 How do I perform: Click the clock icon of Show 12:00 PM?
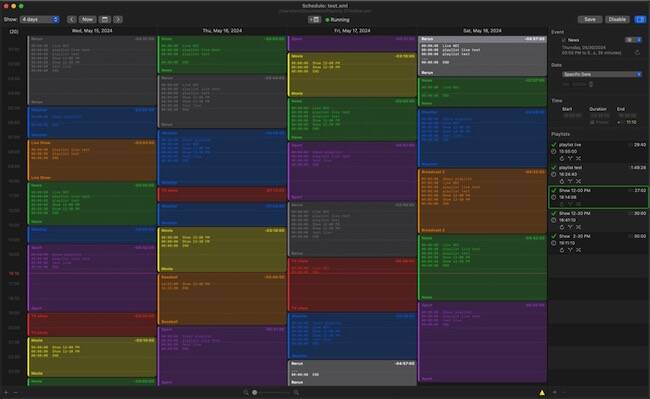554,197
